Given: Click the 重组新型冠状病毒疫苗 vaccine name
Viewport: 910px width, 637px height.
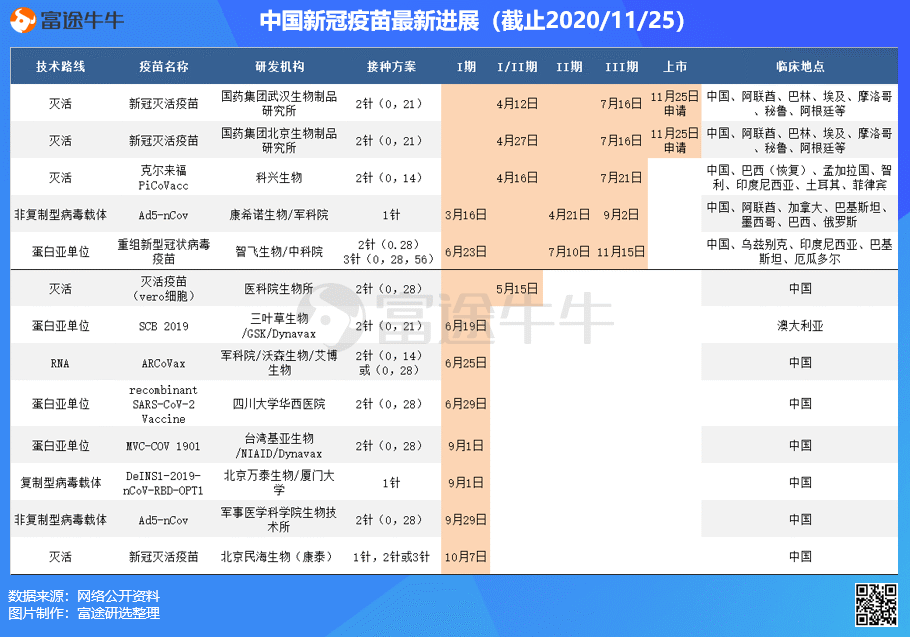Looking at the screenshot, I should coord(164,252).
